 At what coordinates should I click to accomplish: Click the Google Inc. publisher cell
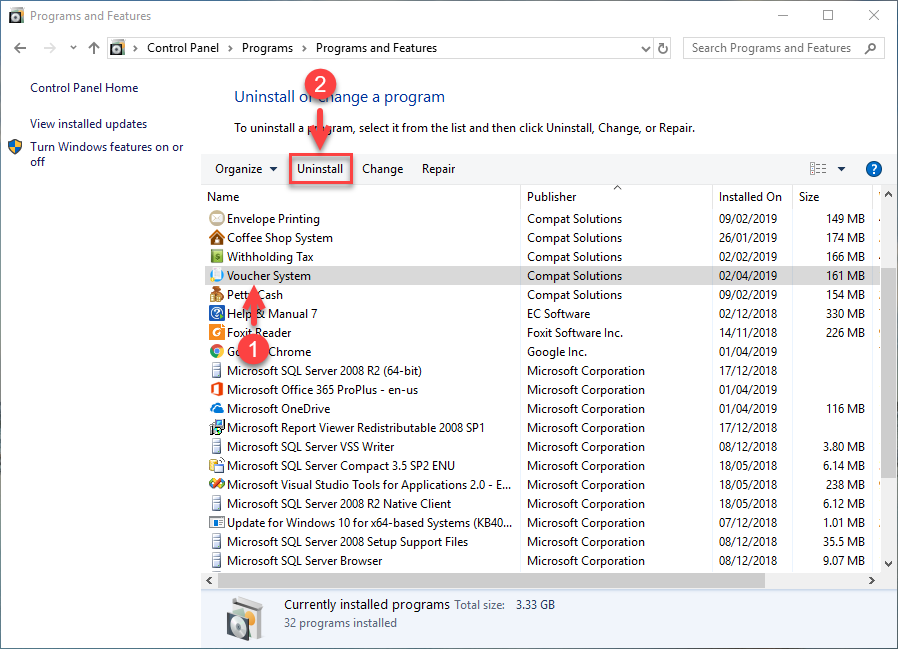tap(557, 351)
